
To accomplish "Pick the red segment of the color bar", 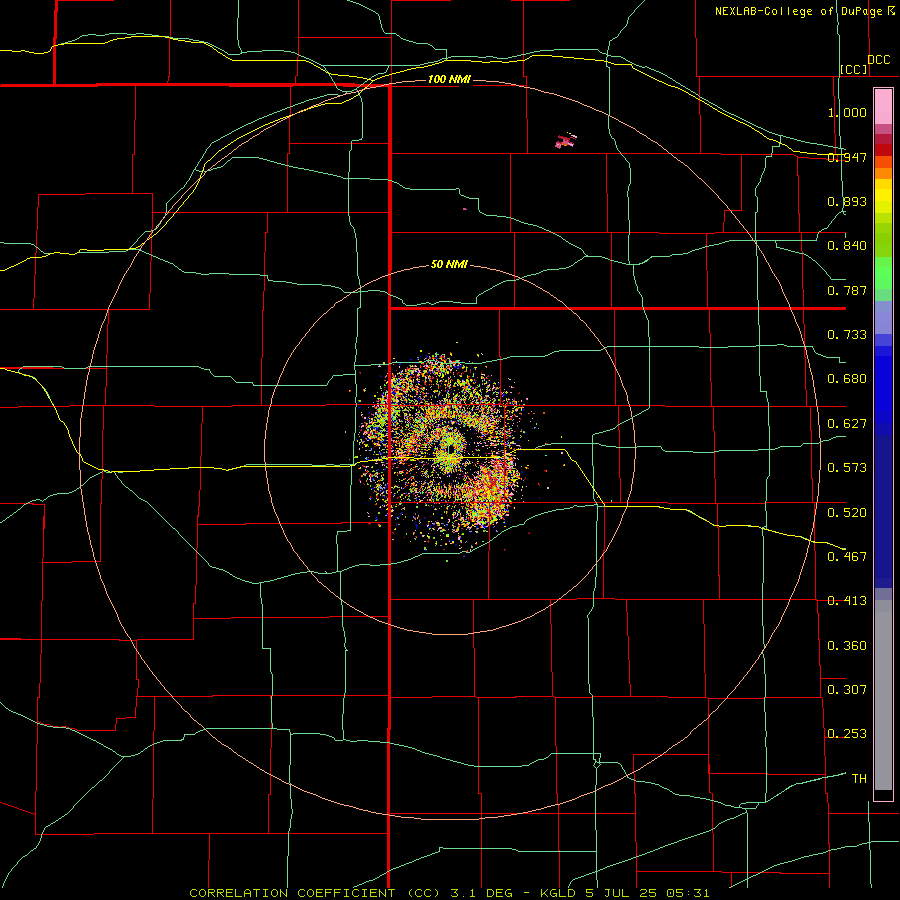I will [x=883, y=150].
